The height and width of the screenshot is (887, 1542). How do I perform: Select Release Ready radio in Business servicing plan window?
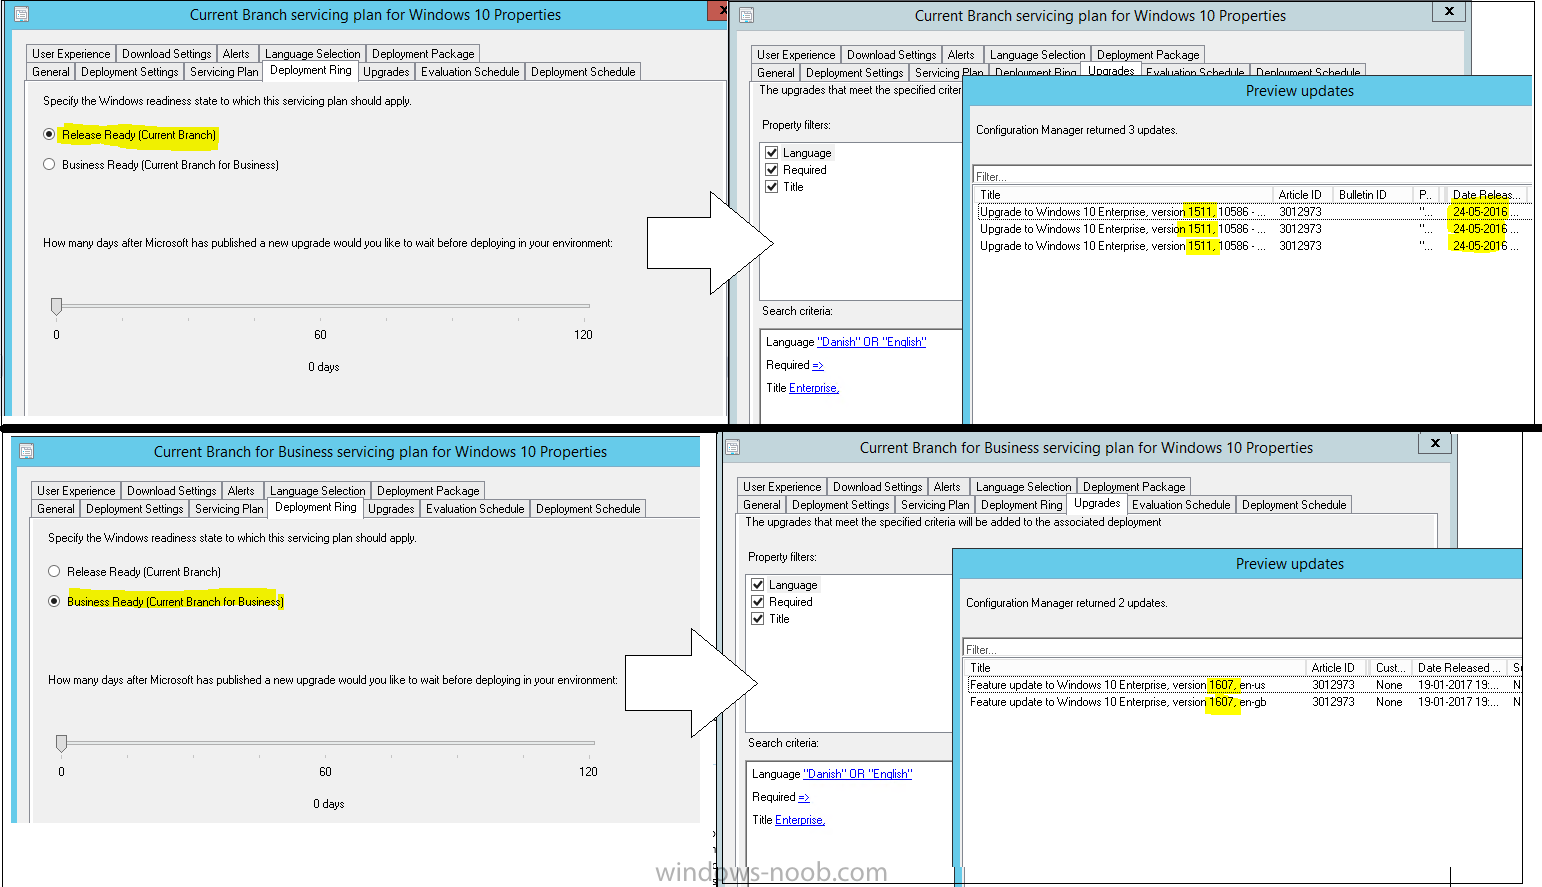point(54,571)
